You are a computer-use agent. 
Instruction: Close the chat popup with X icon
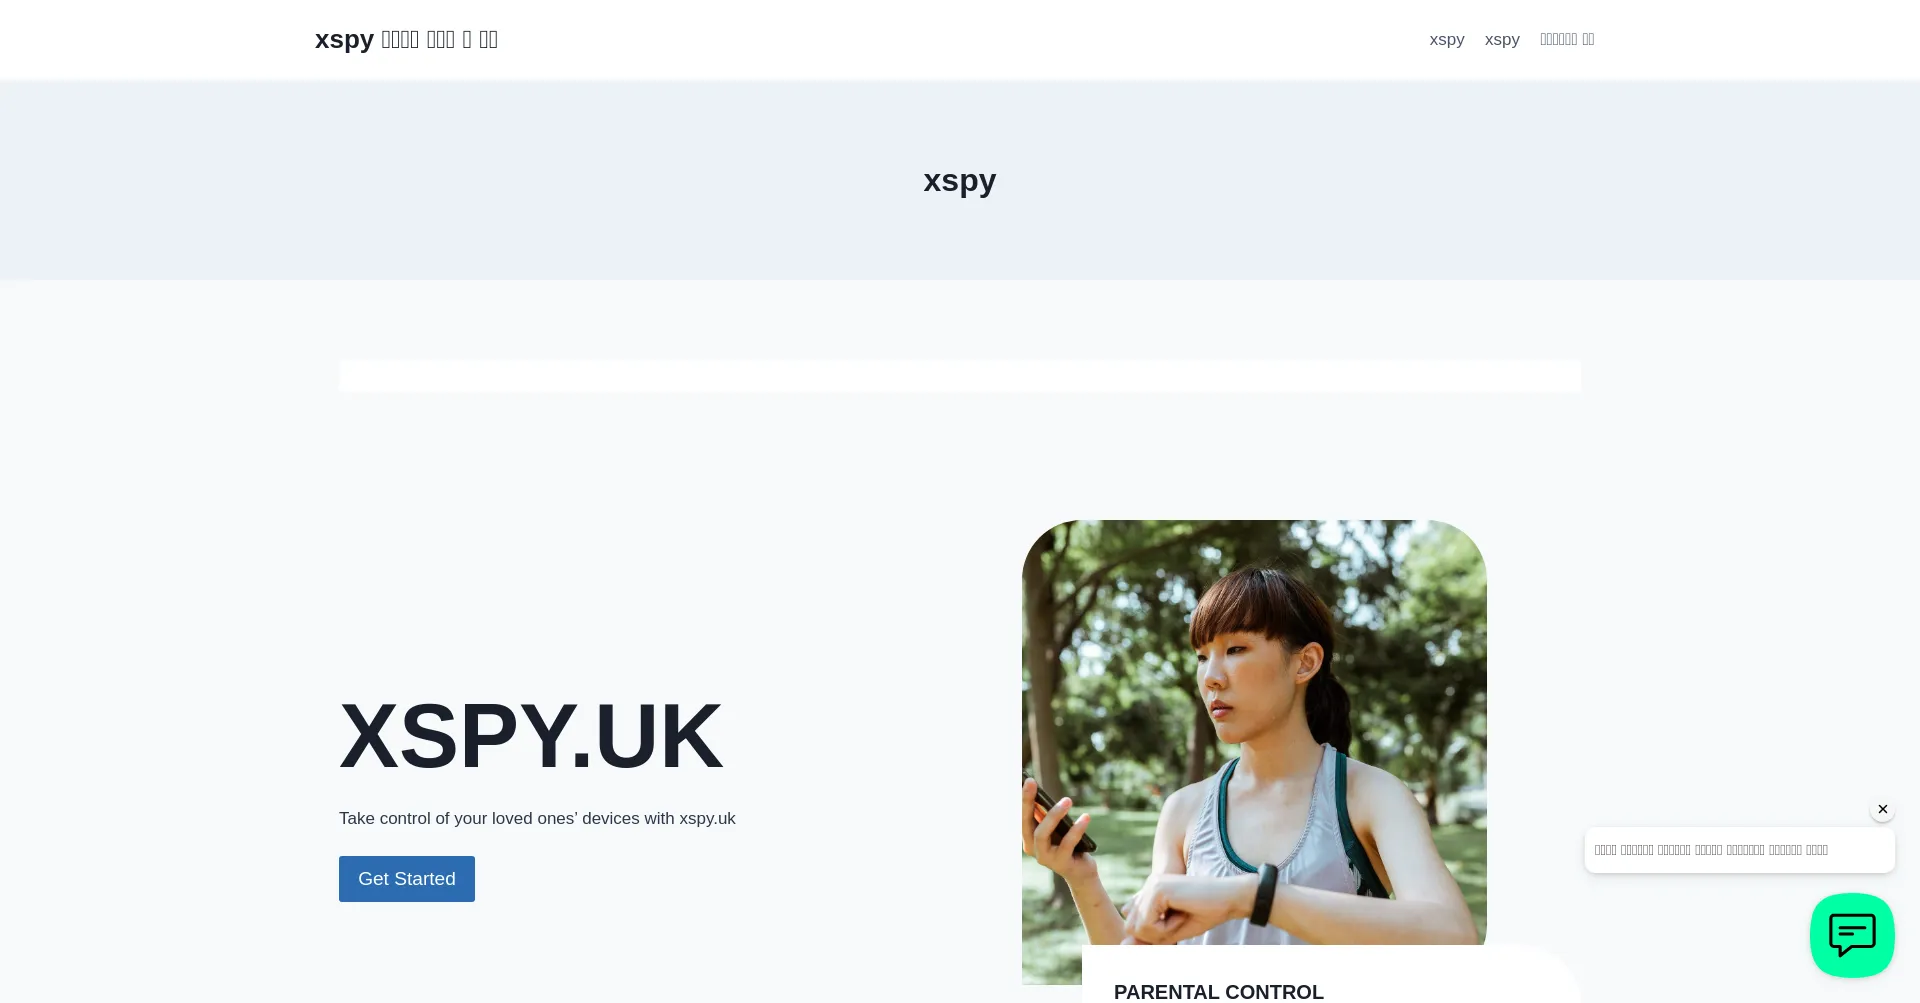coord(1882,809)
